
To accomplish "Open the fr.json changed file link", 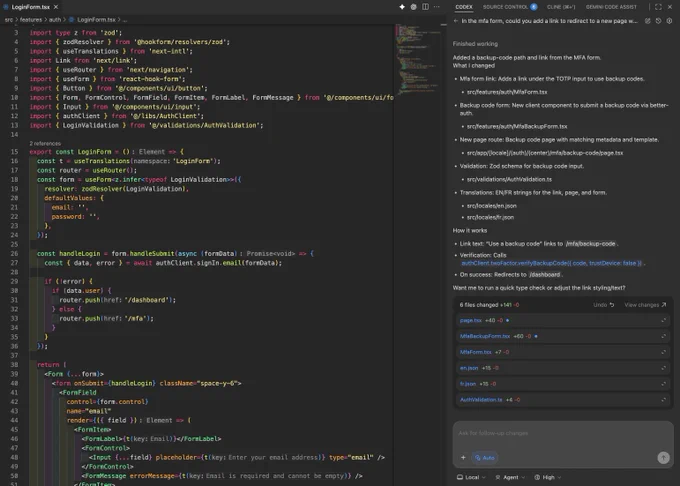I will click(468, 384).
